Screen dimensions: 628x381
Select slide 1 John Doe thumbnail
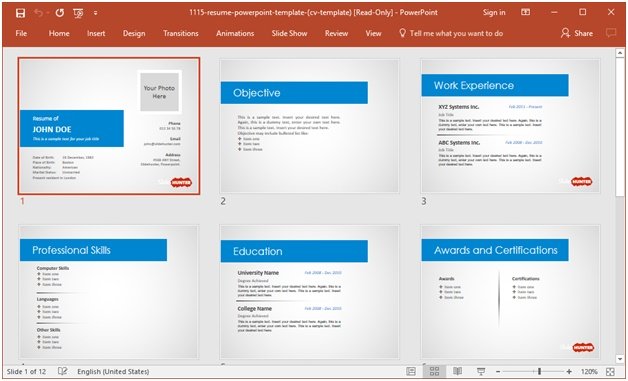pyautogui.click(x=109, y=126)
